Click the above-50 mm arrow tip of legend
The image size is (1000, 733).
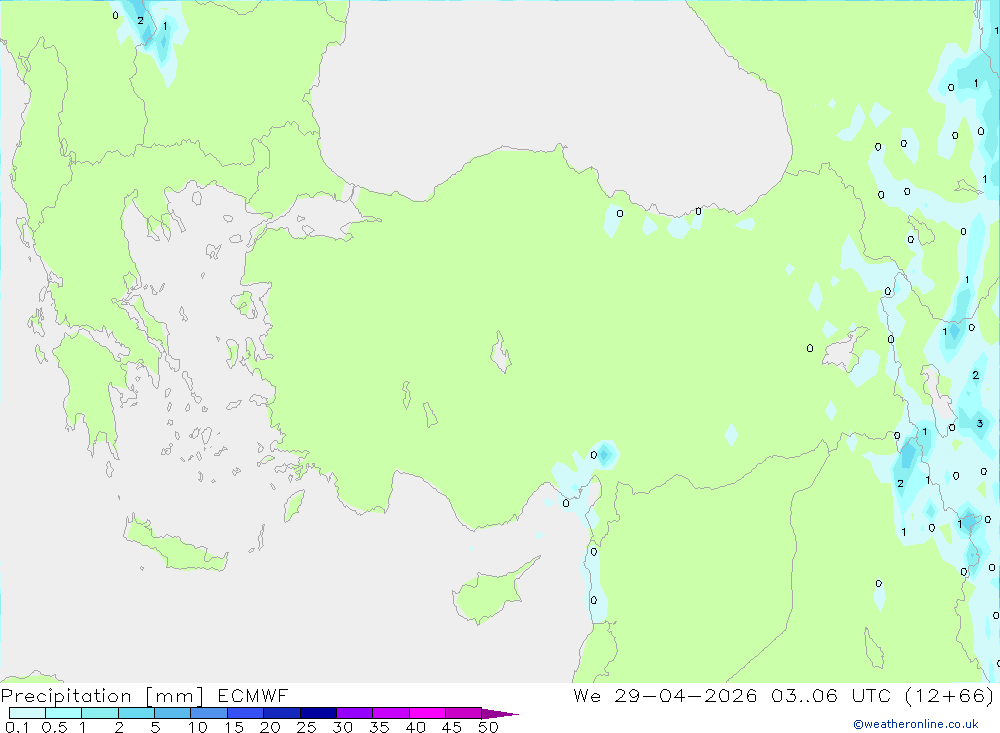tap(500, 713)
